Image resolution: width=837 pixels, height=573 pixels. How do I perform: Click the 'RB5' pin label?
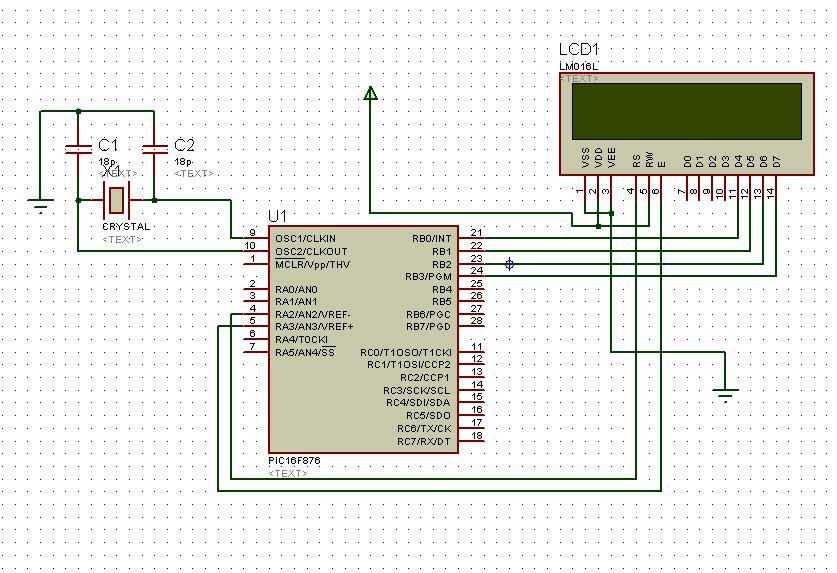click(x=442, y=302)
